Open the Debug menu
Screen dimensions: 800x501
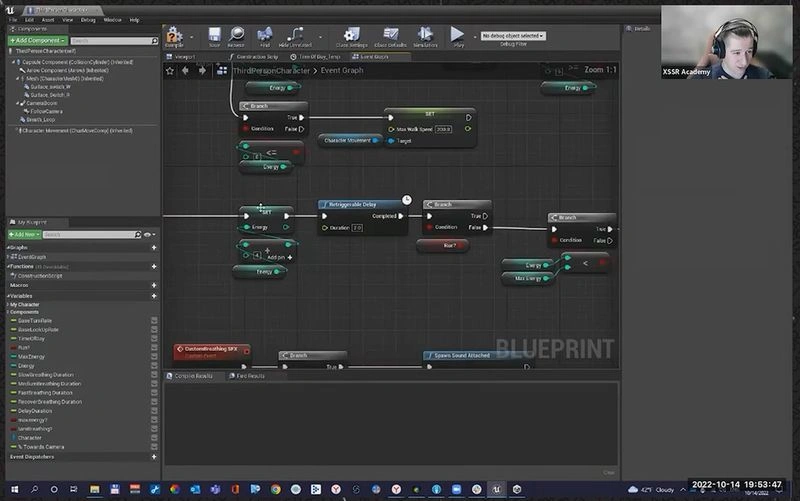(88, 20)
